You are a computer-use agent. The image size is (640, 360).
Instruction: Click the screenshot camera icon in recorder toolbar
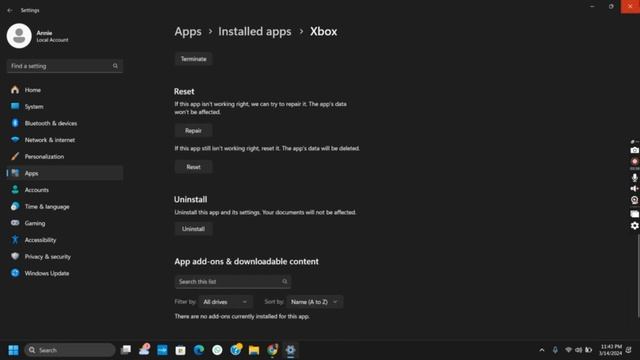(x=634, y=150)
